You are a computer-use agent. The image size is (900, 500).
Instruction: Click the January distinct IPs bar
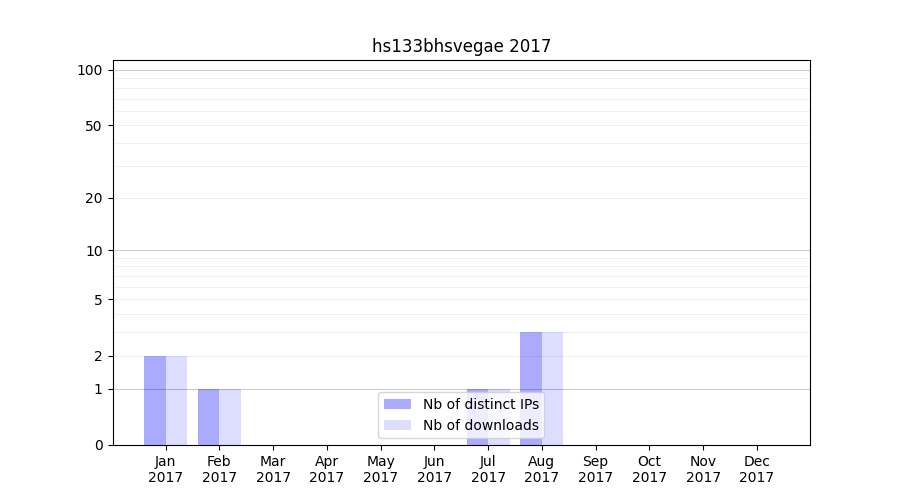pos(155,400)
